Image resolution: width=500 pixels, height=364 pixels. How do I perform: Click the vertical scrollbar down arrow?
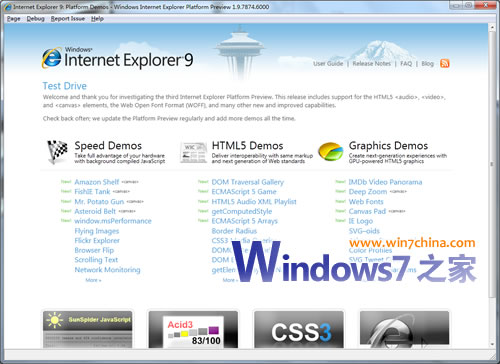pos(492,344)
